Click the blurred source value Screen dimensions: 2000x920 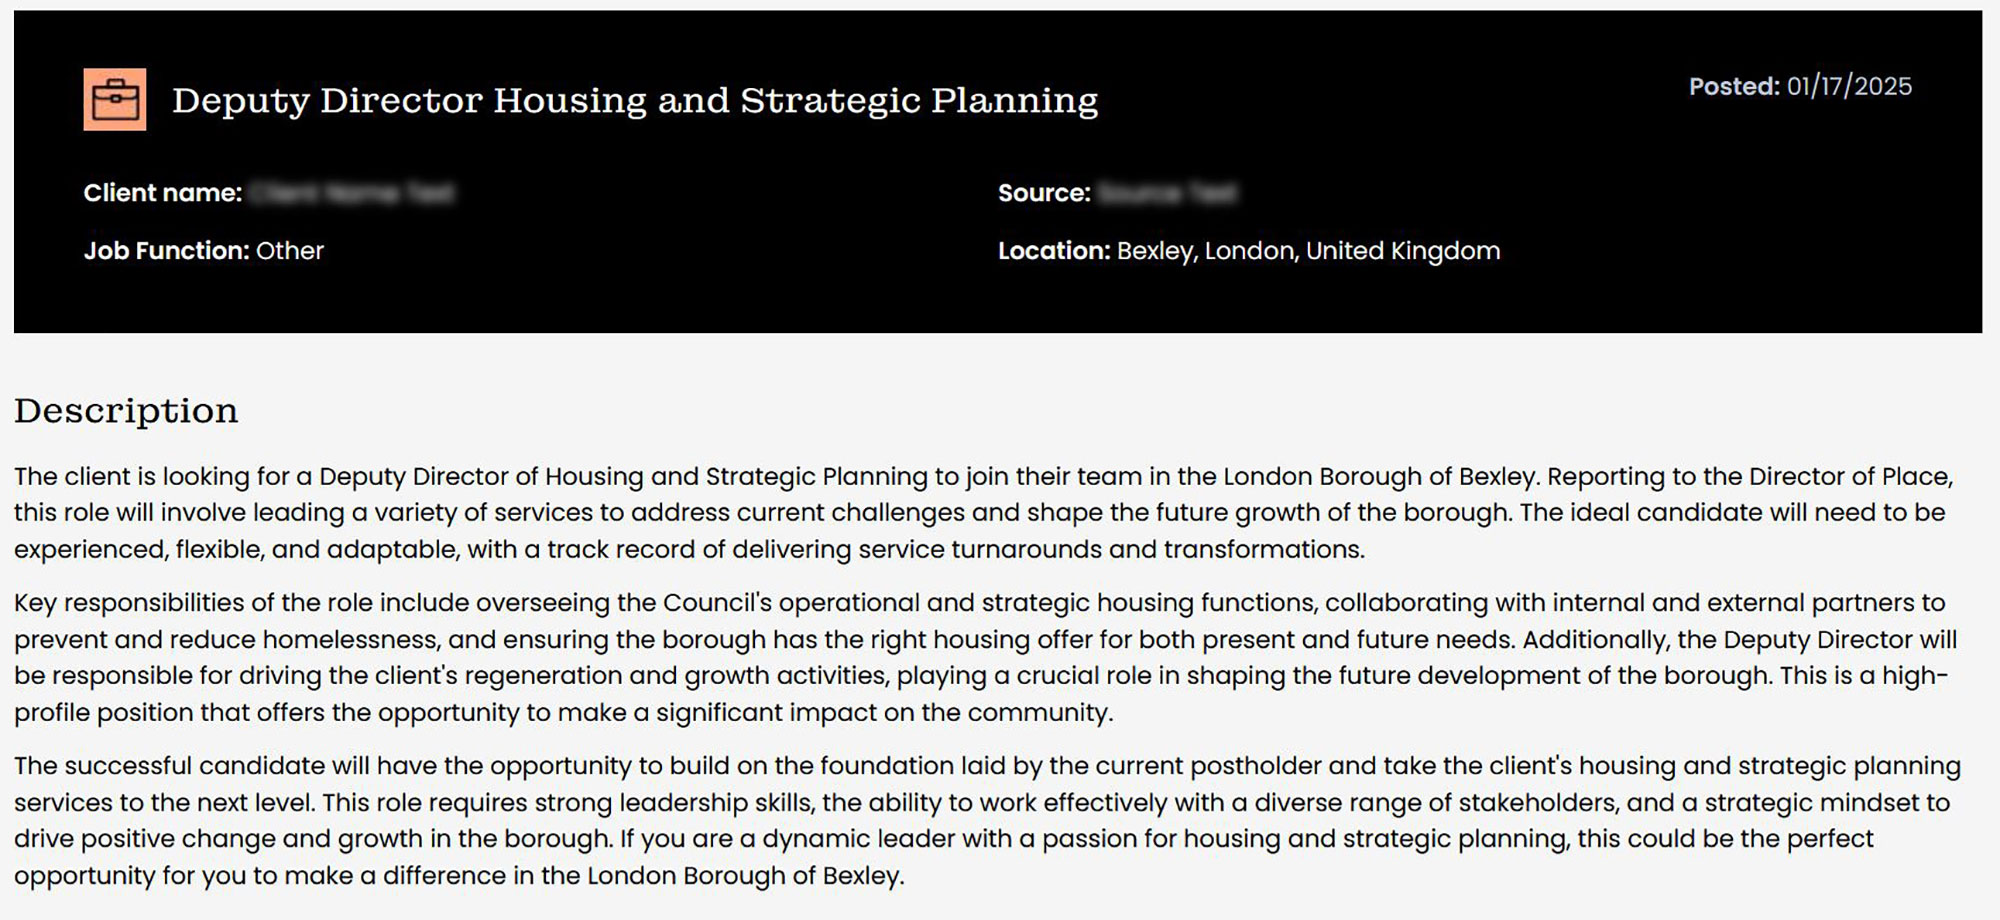click(x=1167, y=193)
